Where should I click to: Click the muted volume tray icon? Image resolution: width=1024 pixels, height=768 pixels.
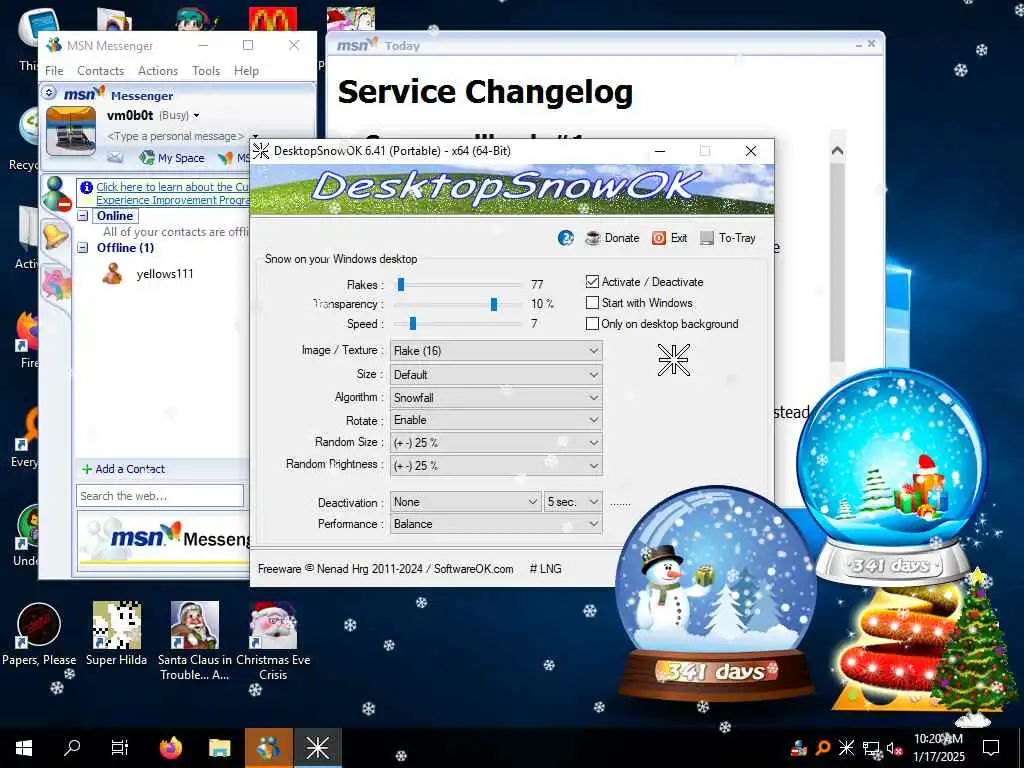click(x=894, y=748)
